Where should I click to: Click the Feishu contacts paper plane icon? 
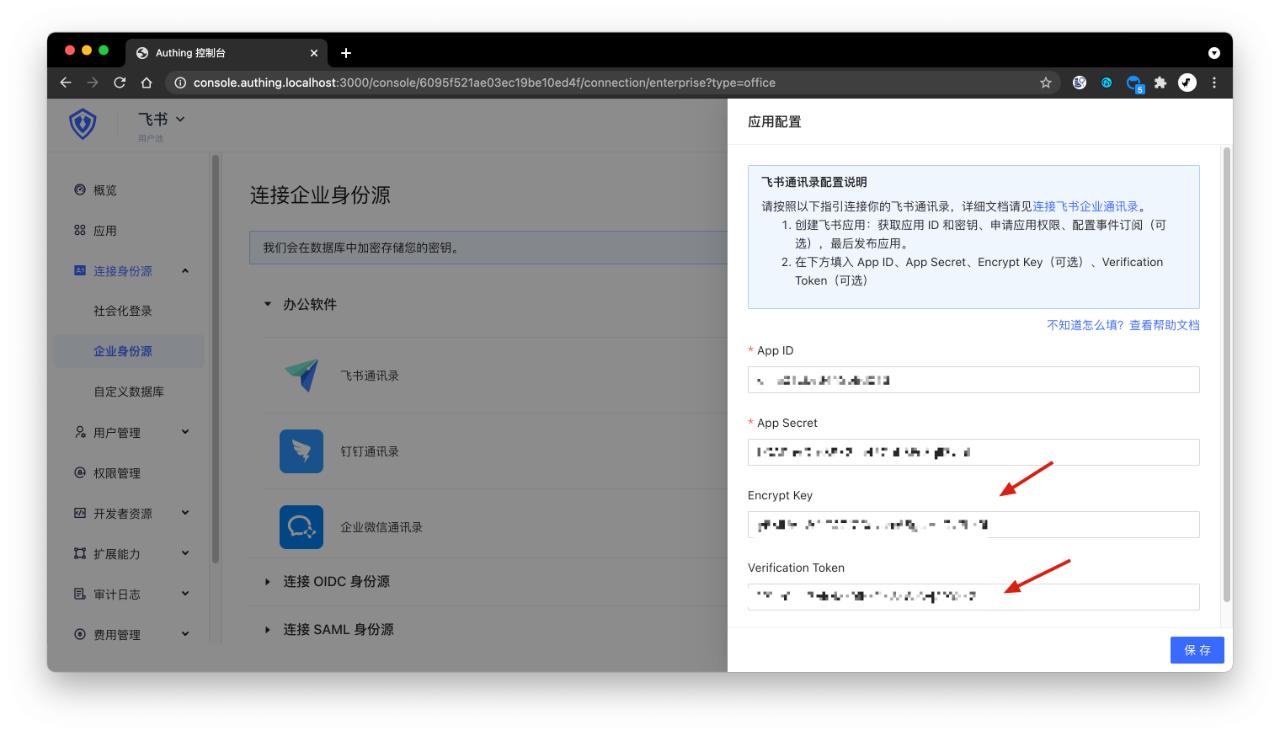click(x=301, y=376)
